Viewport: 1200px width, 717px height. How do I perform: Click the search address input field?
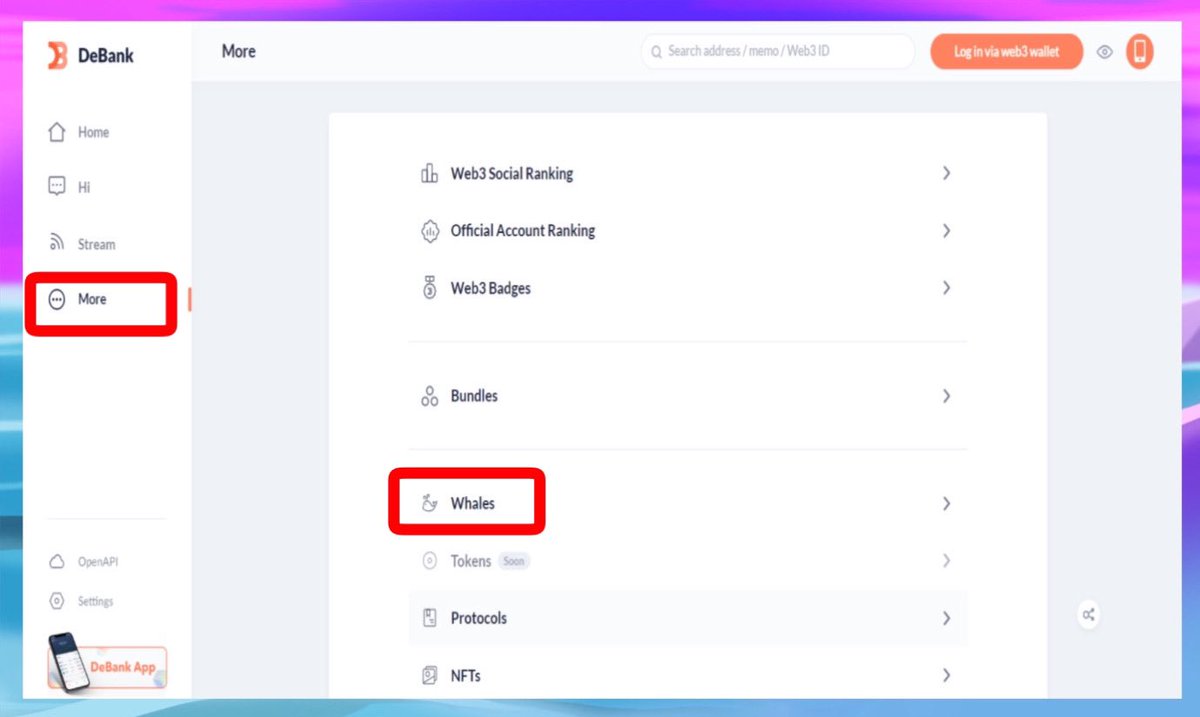pyautogui.click(x=778, y=51)
